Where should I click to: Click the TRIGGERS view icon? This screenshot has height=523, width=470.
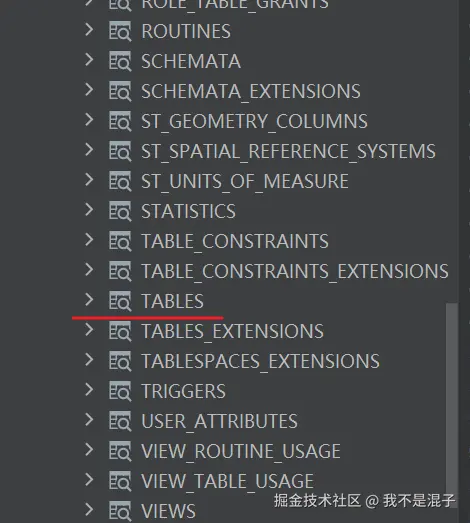[120, 391]
